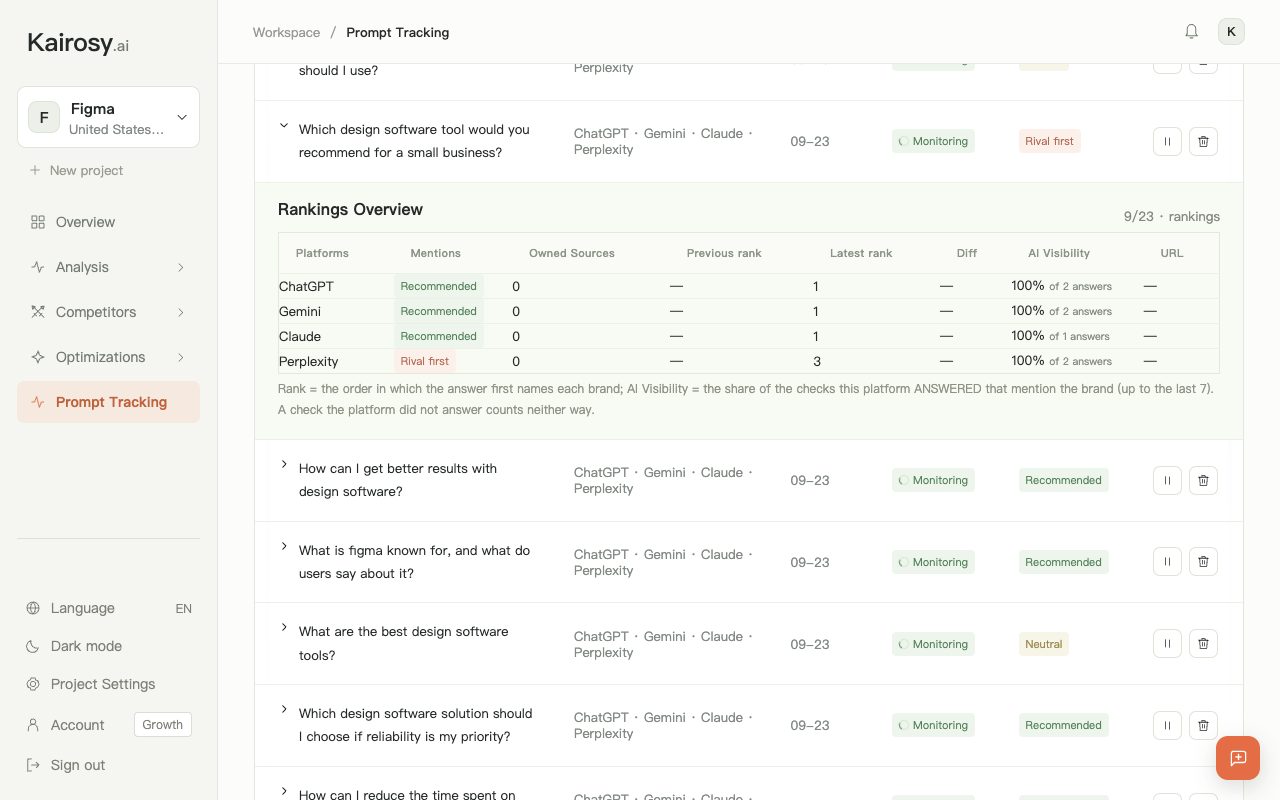Expand the 'reliability is my priority' row
This screenshot has width=1280, height=800.
click(284, 710)
